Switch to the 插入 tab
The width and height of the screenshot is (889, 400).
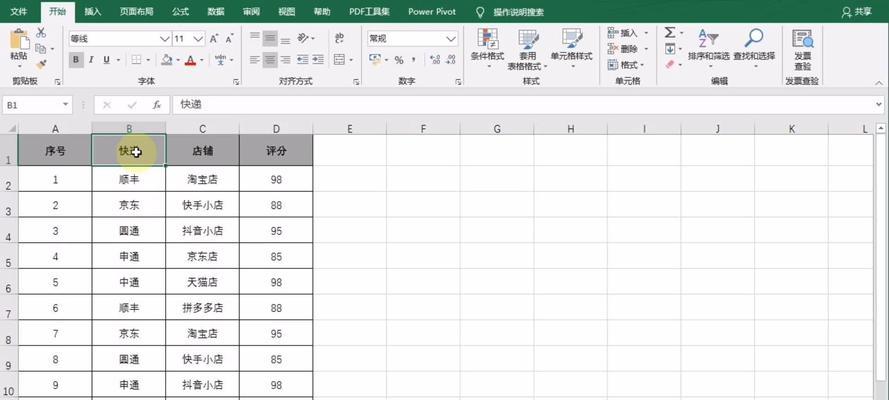pyautogui.click(x=92, y=11)
